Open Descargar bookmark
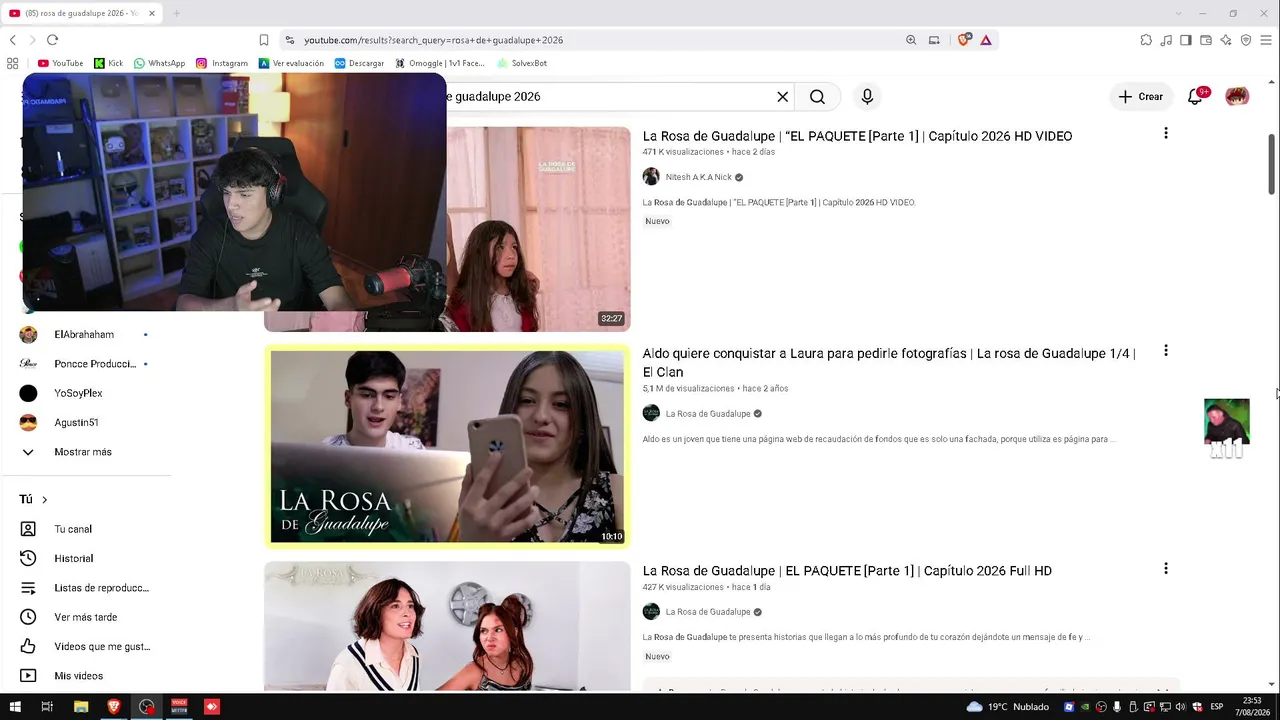Screen dimensions: 1280x720 point(359,63)
